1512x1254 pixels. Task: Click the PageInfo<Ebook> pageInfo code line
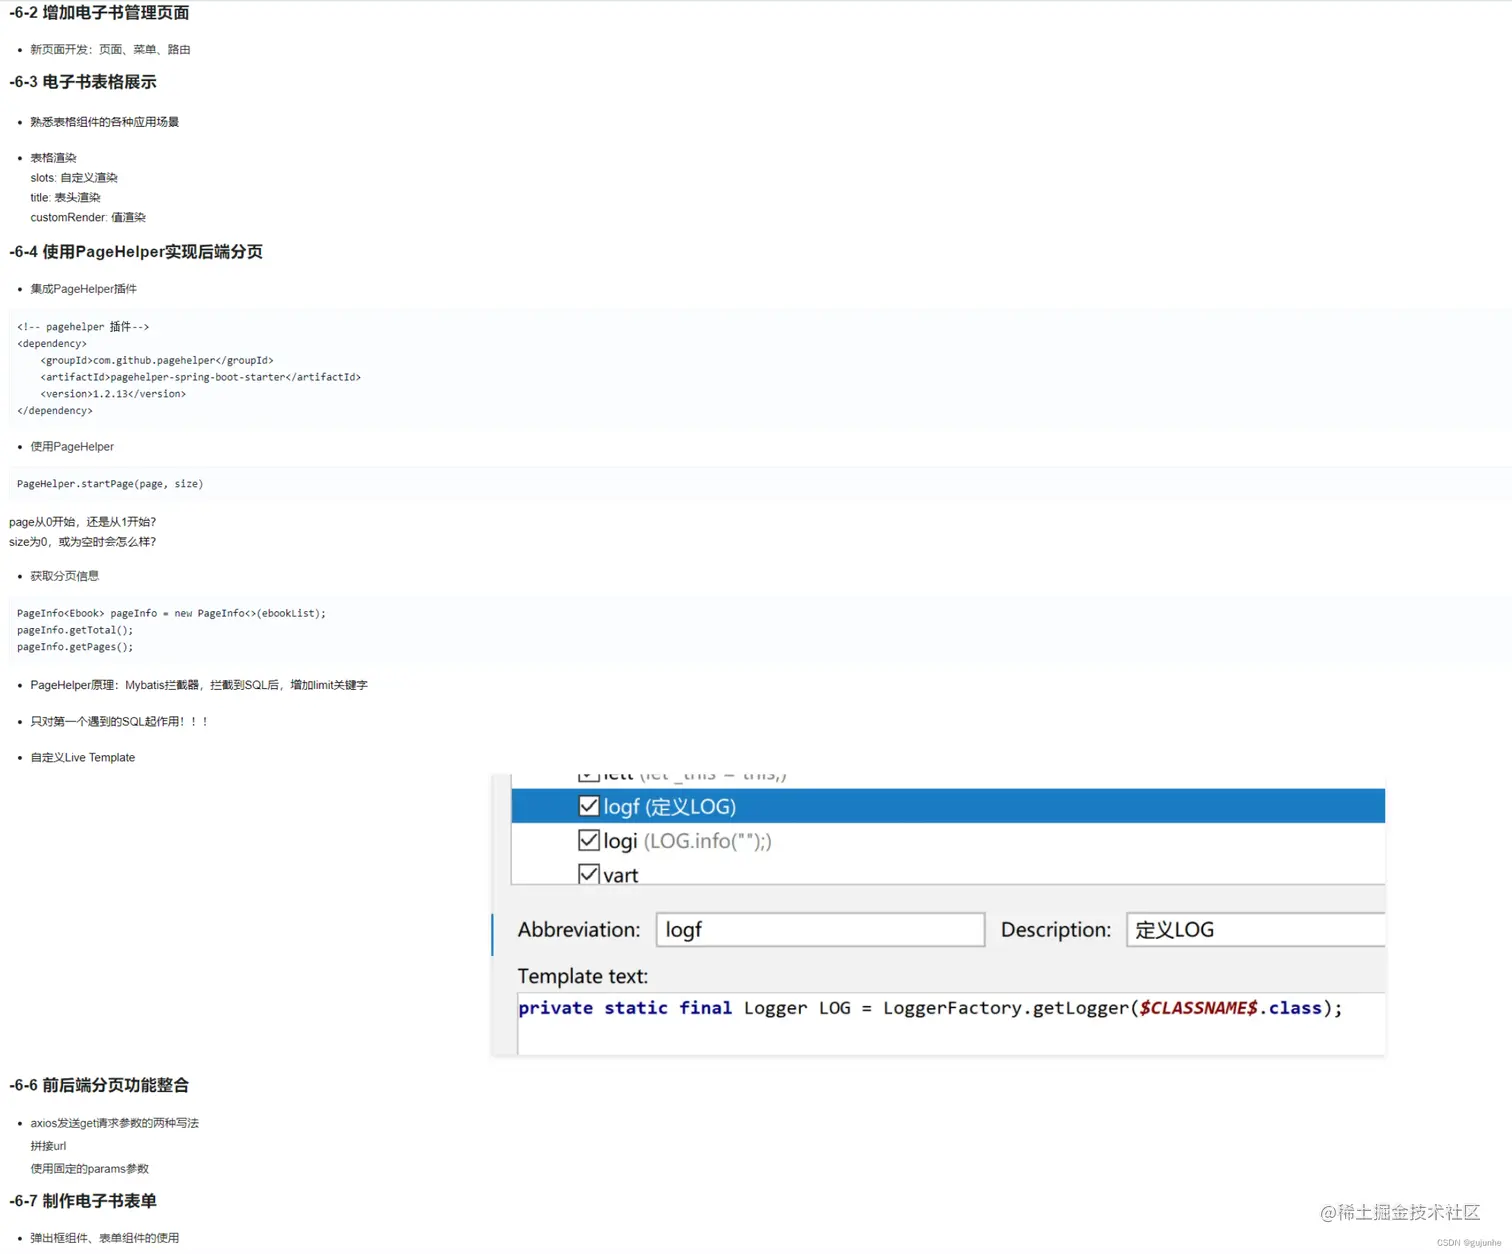click(x=171, y=613)
